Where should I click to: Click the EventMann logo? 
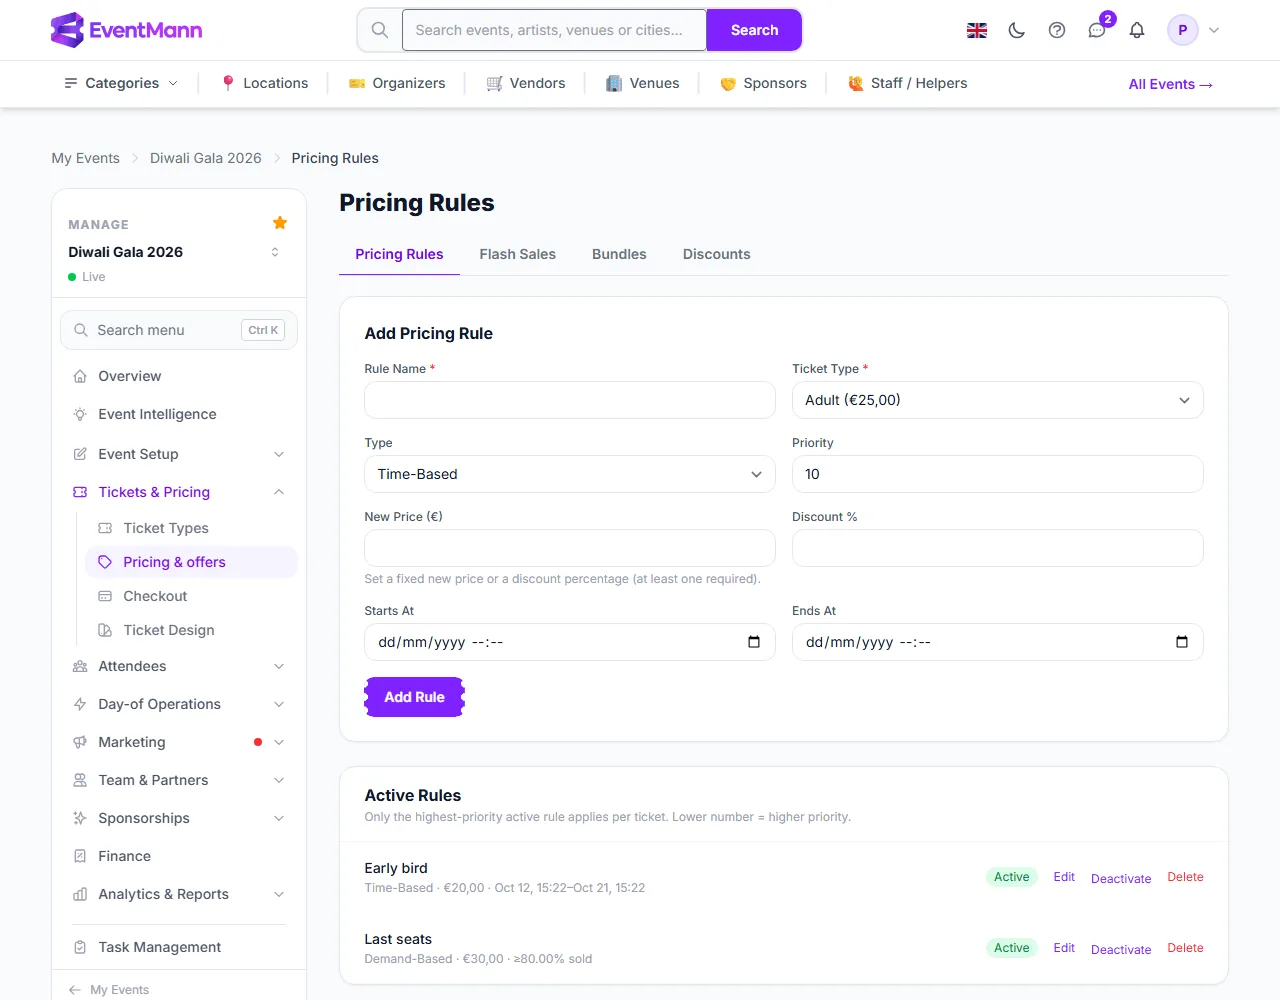tap(126, 30)
